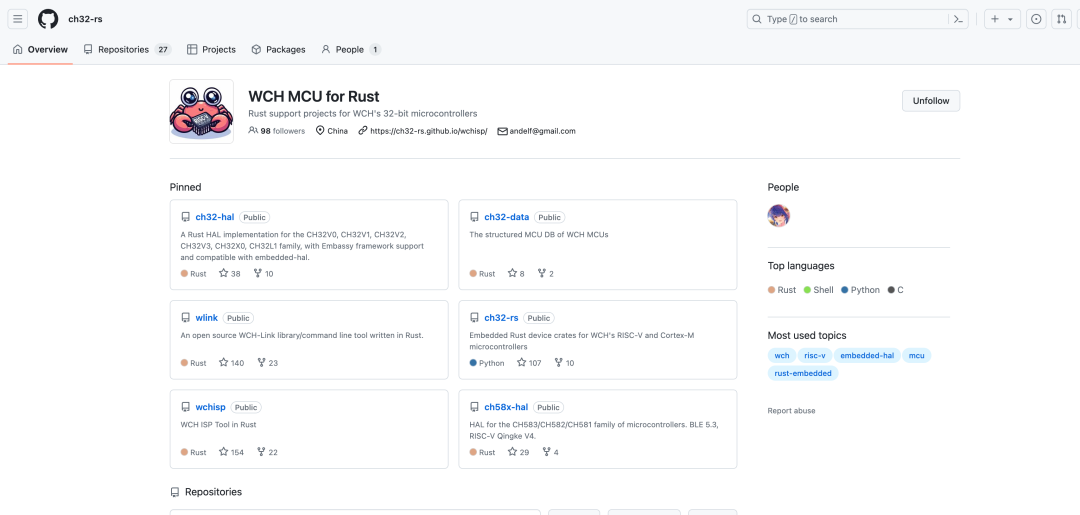Screen dimensions: 1080x515
Task: Click the Pinned section heading
Action: [x=185, y=187]
